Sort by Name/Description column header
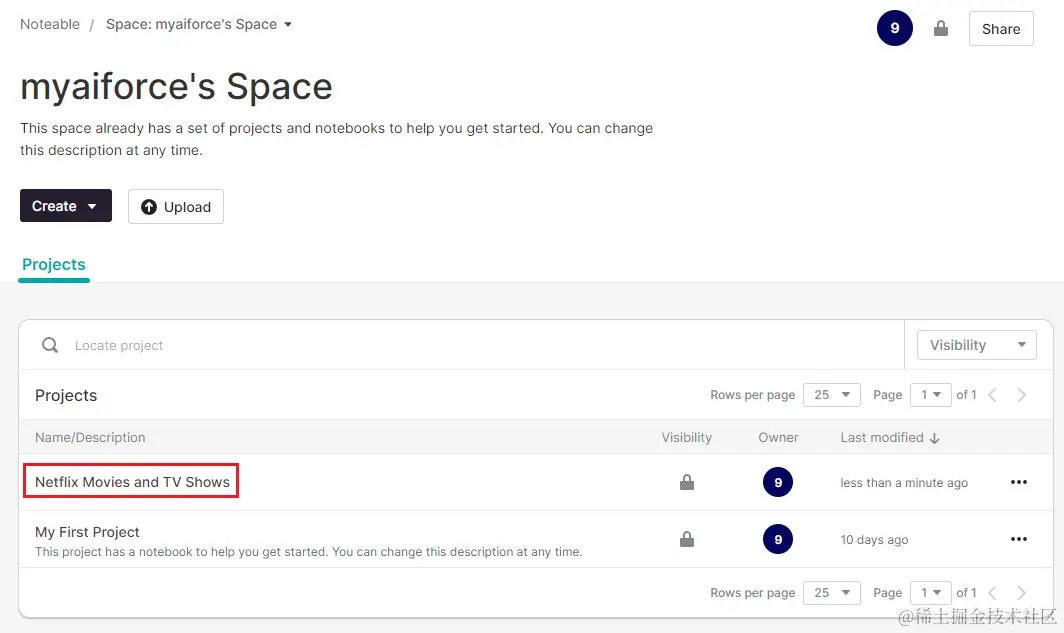 (90, 438)
